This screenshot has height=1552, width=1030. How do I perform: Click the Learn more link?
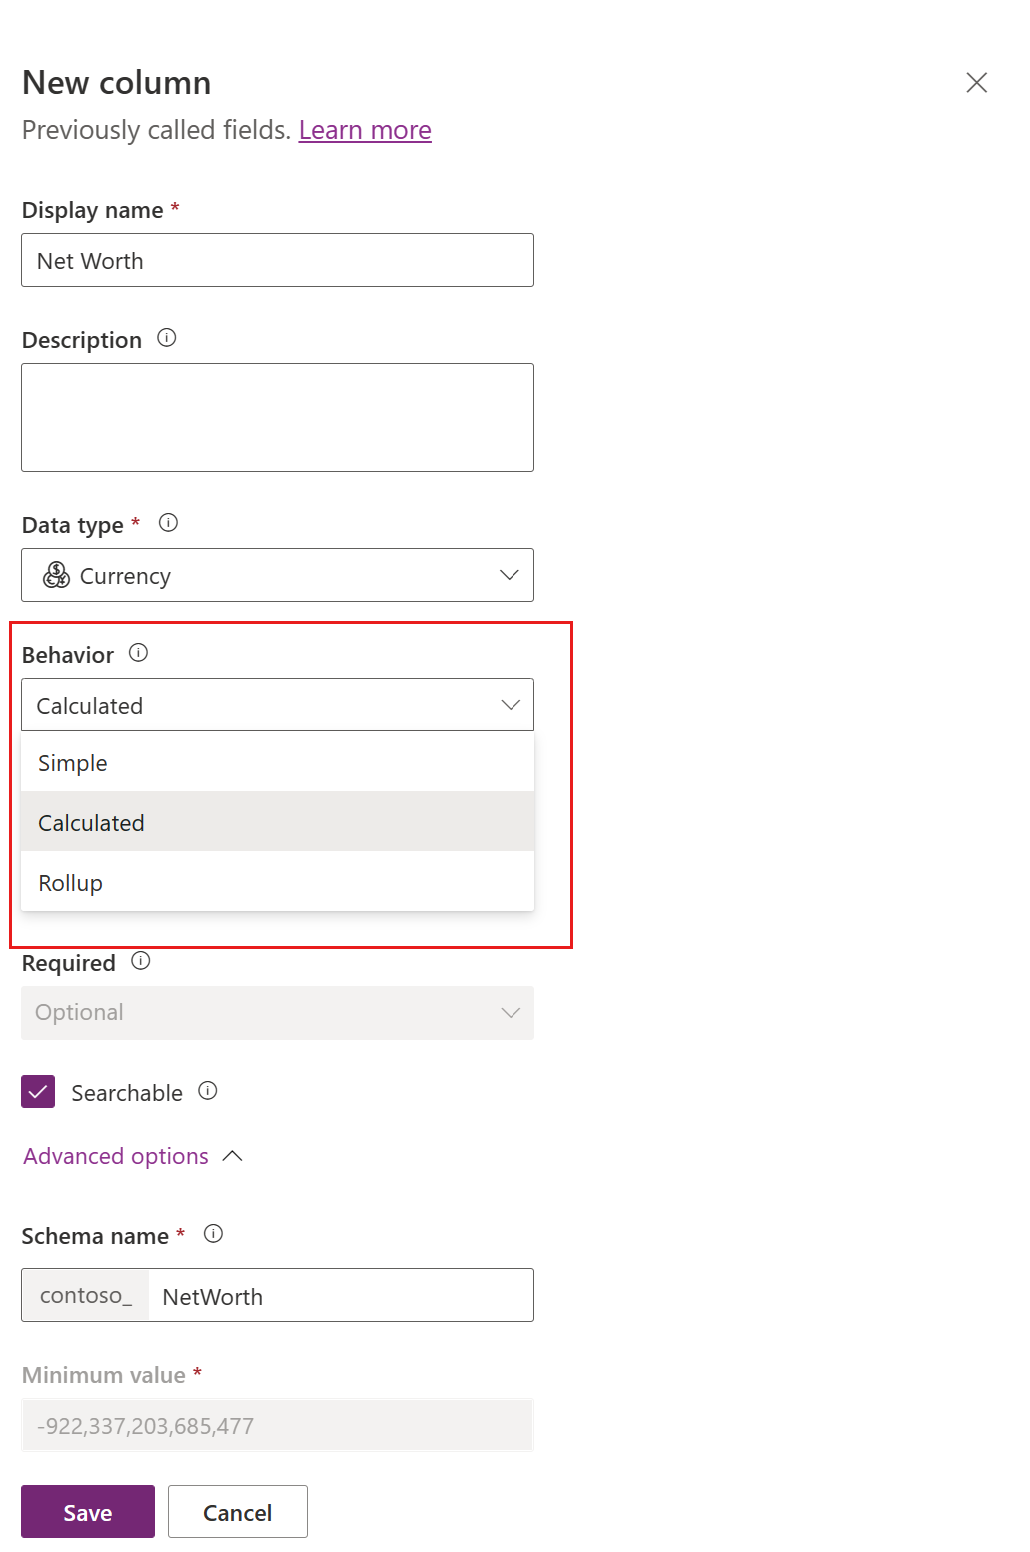tap(364, 129)
